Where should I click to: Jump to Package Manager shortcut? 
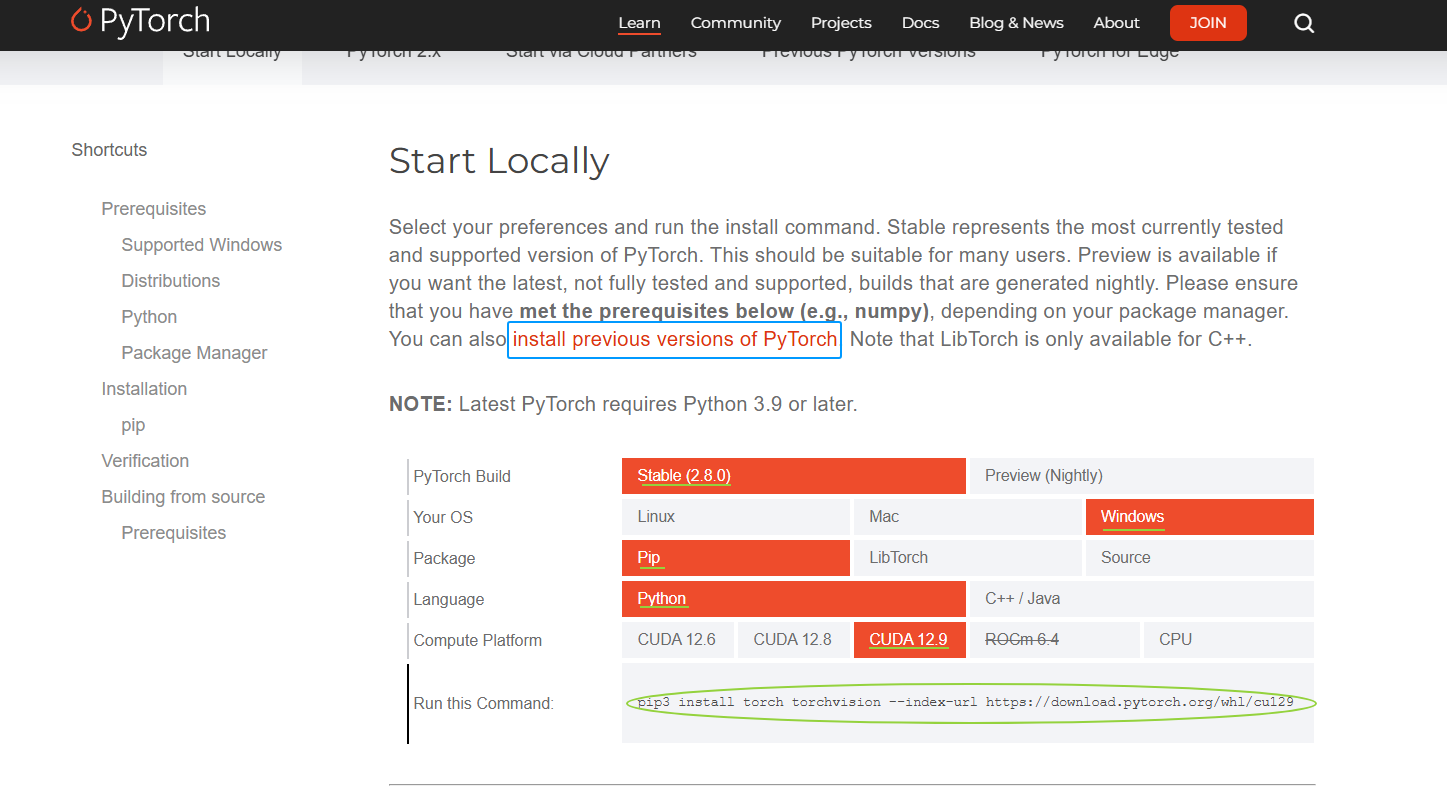[x=194, y=353]
